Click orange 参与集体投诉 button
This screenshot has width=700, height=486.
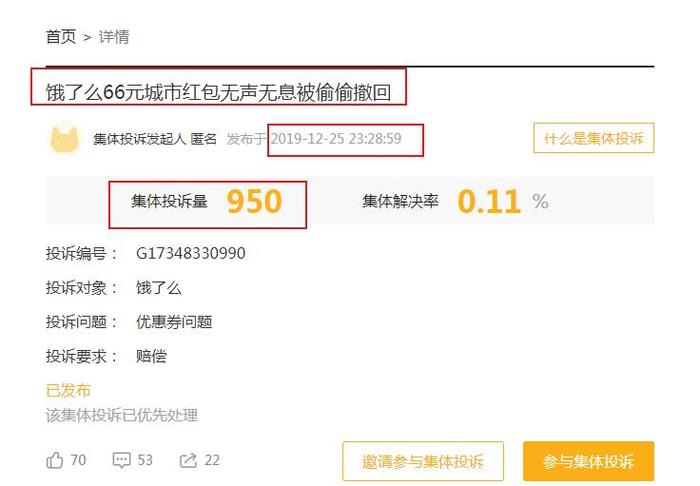(588, 461)
